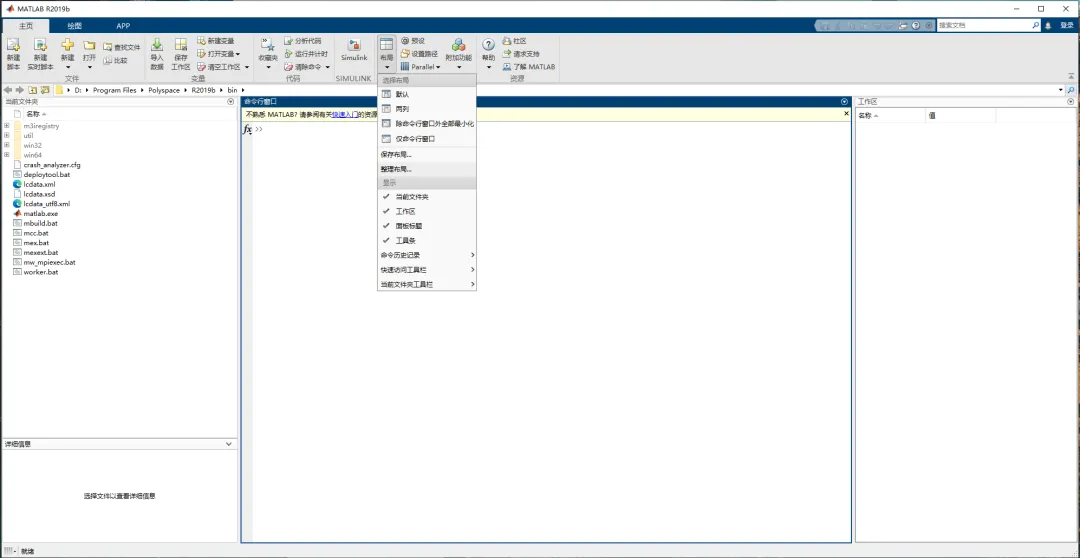Screen dimensions: 1080x558
Task: Click 比较 (Compare) in the toolstrip
Action: pos(115,61)
